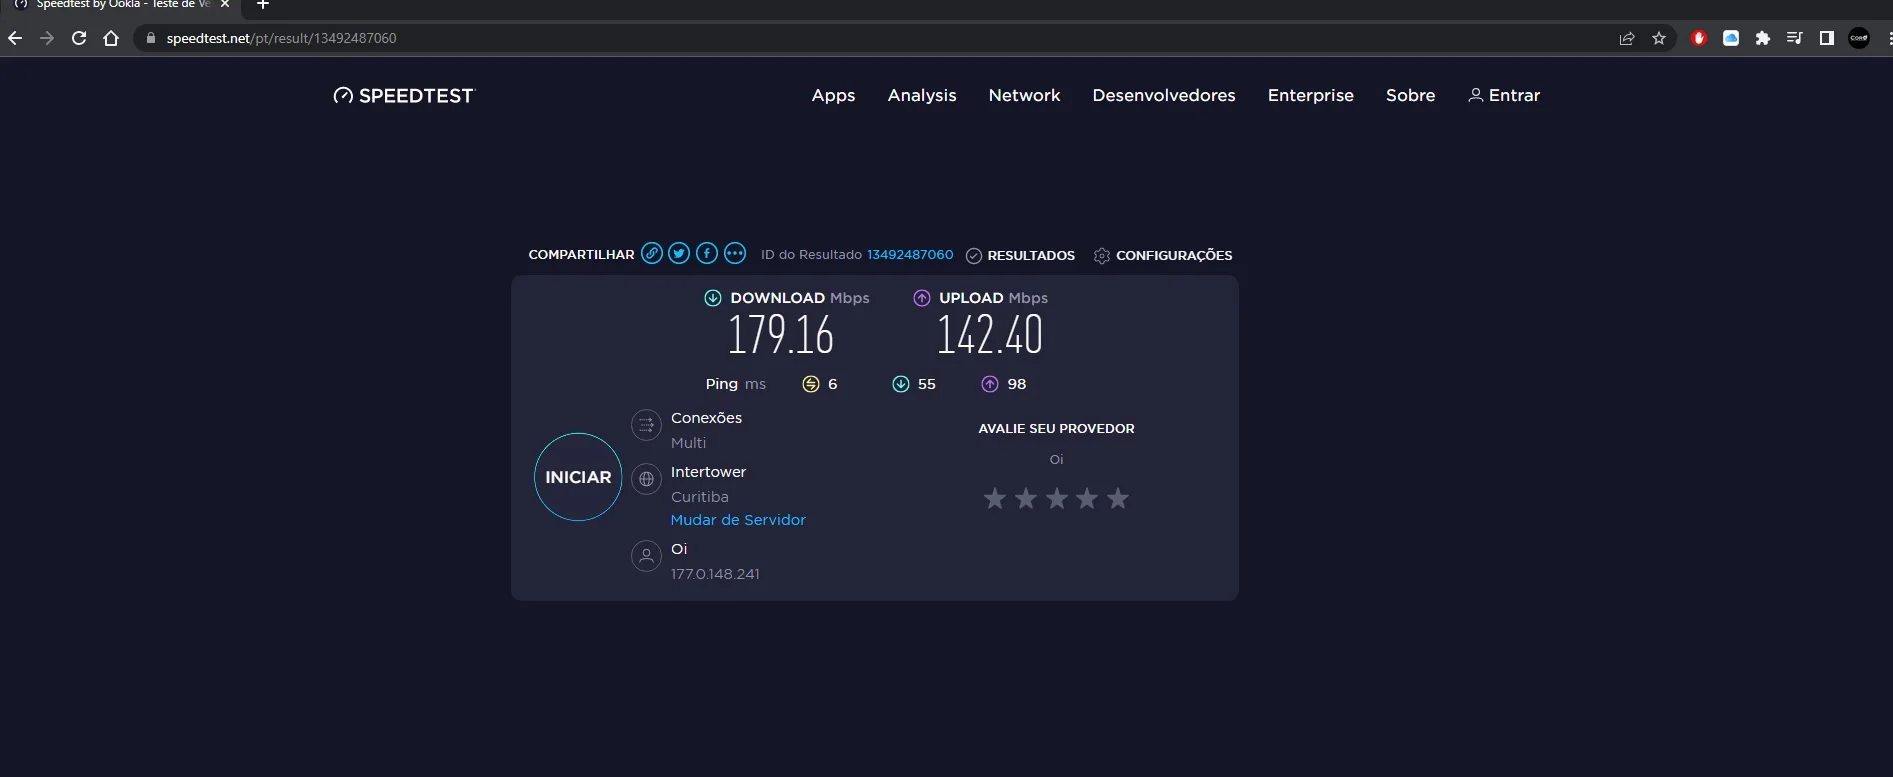Open CONFIGURAÇÕES settings
The image size is (1893, 777).
coord(1163,256)
